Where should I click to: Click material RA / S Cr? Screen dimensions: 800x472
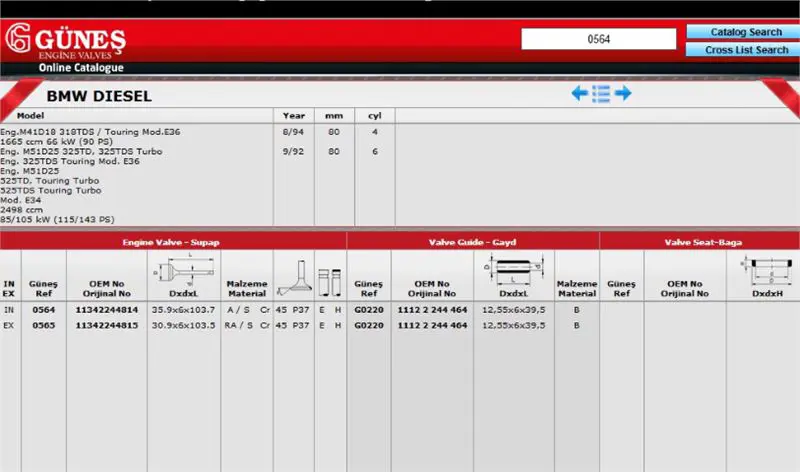[x=247, y=325]
